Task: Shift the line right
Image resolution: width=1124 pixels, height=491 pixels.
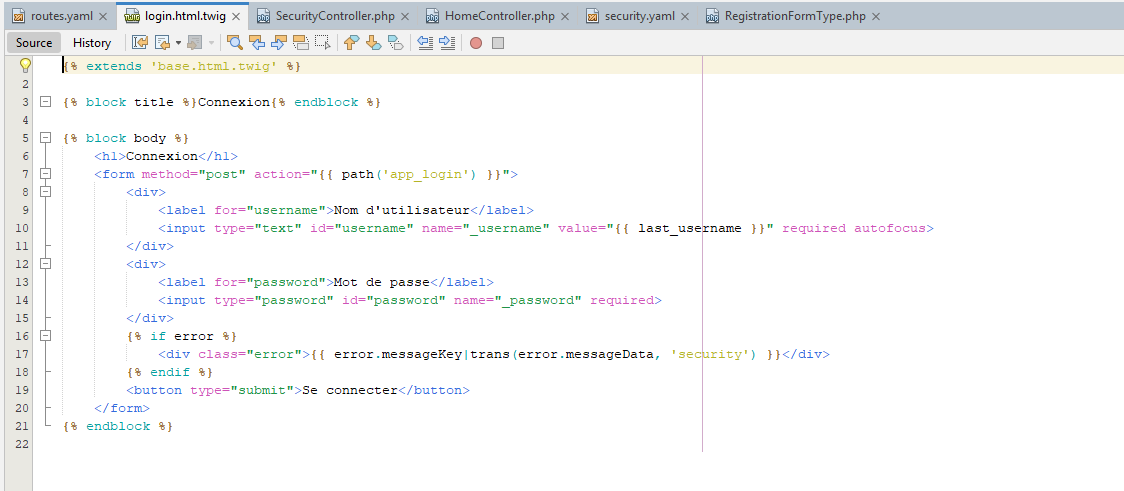Action: point(448,43)
